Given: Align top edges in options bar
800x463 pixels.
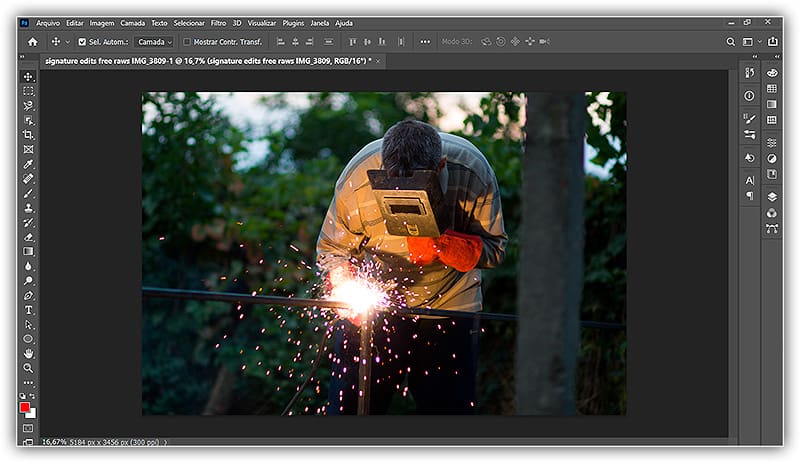Looking at the screenshot, I should pyautogui.click(x=352, y=42).
